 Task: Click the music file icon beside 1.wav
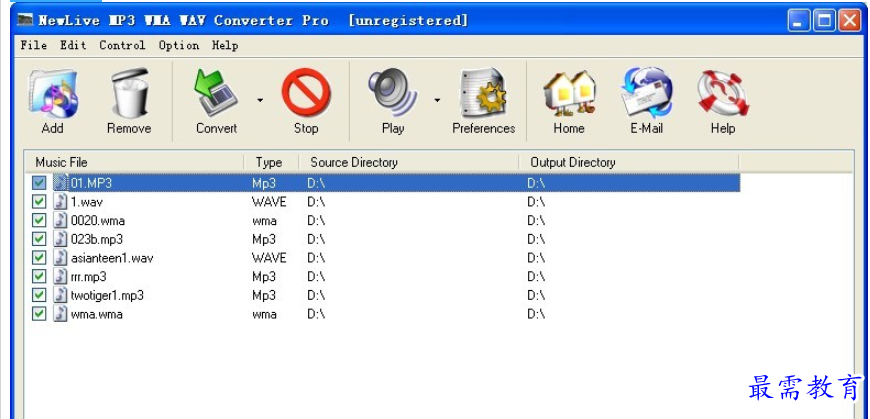(60, 202)
